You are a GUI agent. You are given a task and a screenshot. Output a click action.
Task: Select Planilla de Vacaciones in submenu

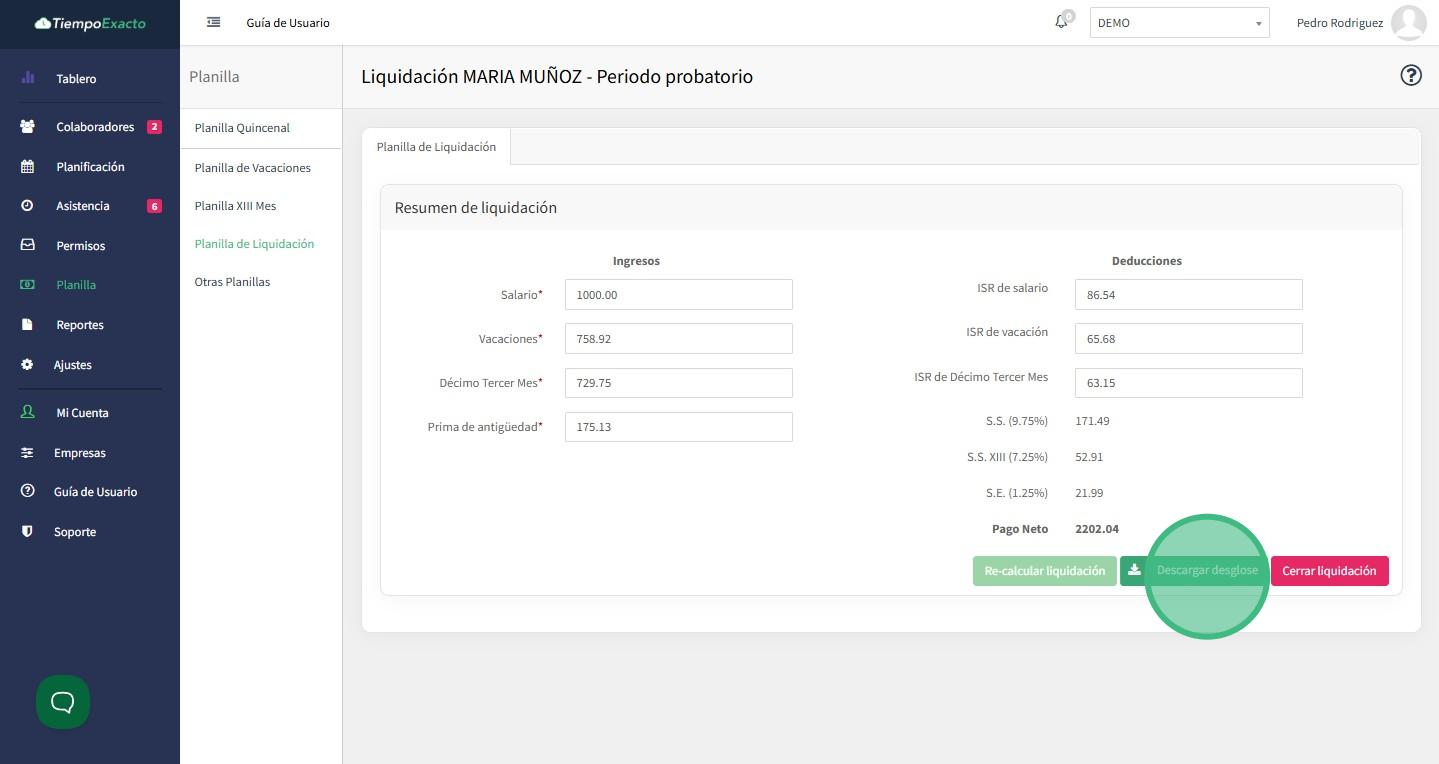tap(252, 168)
